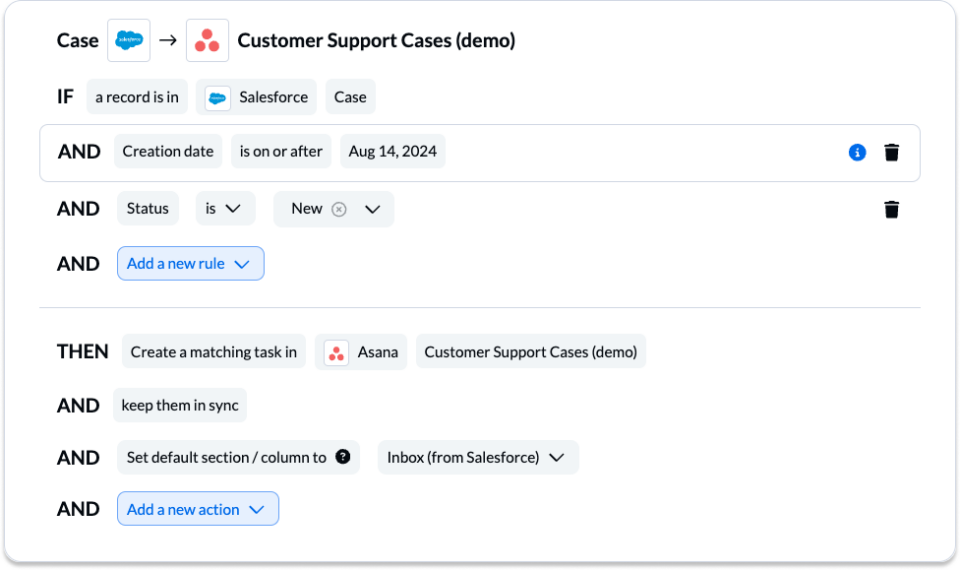Click the 'keep them in sync' chip
This screenshot has height=570, width=960.
tap(180, 405)
